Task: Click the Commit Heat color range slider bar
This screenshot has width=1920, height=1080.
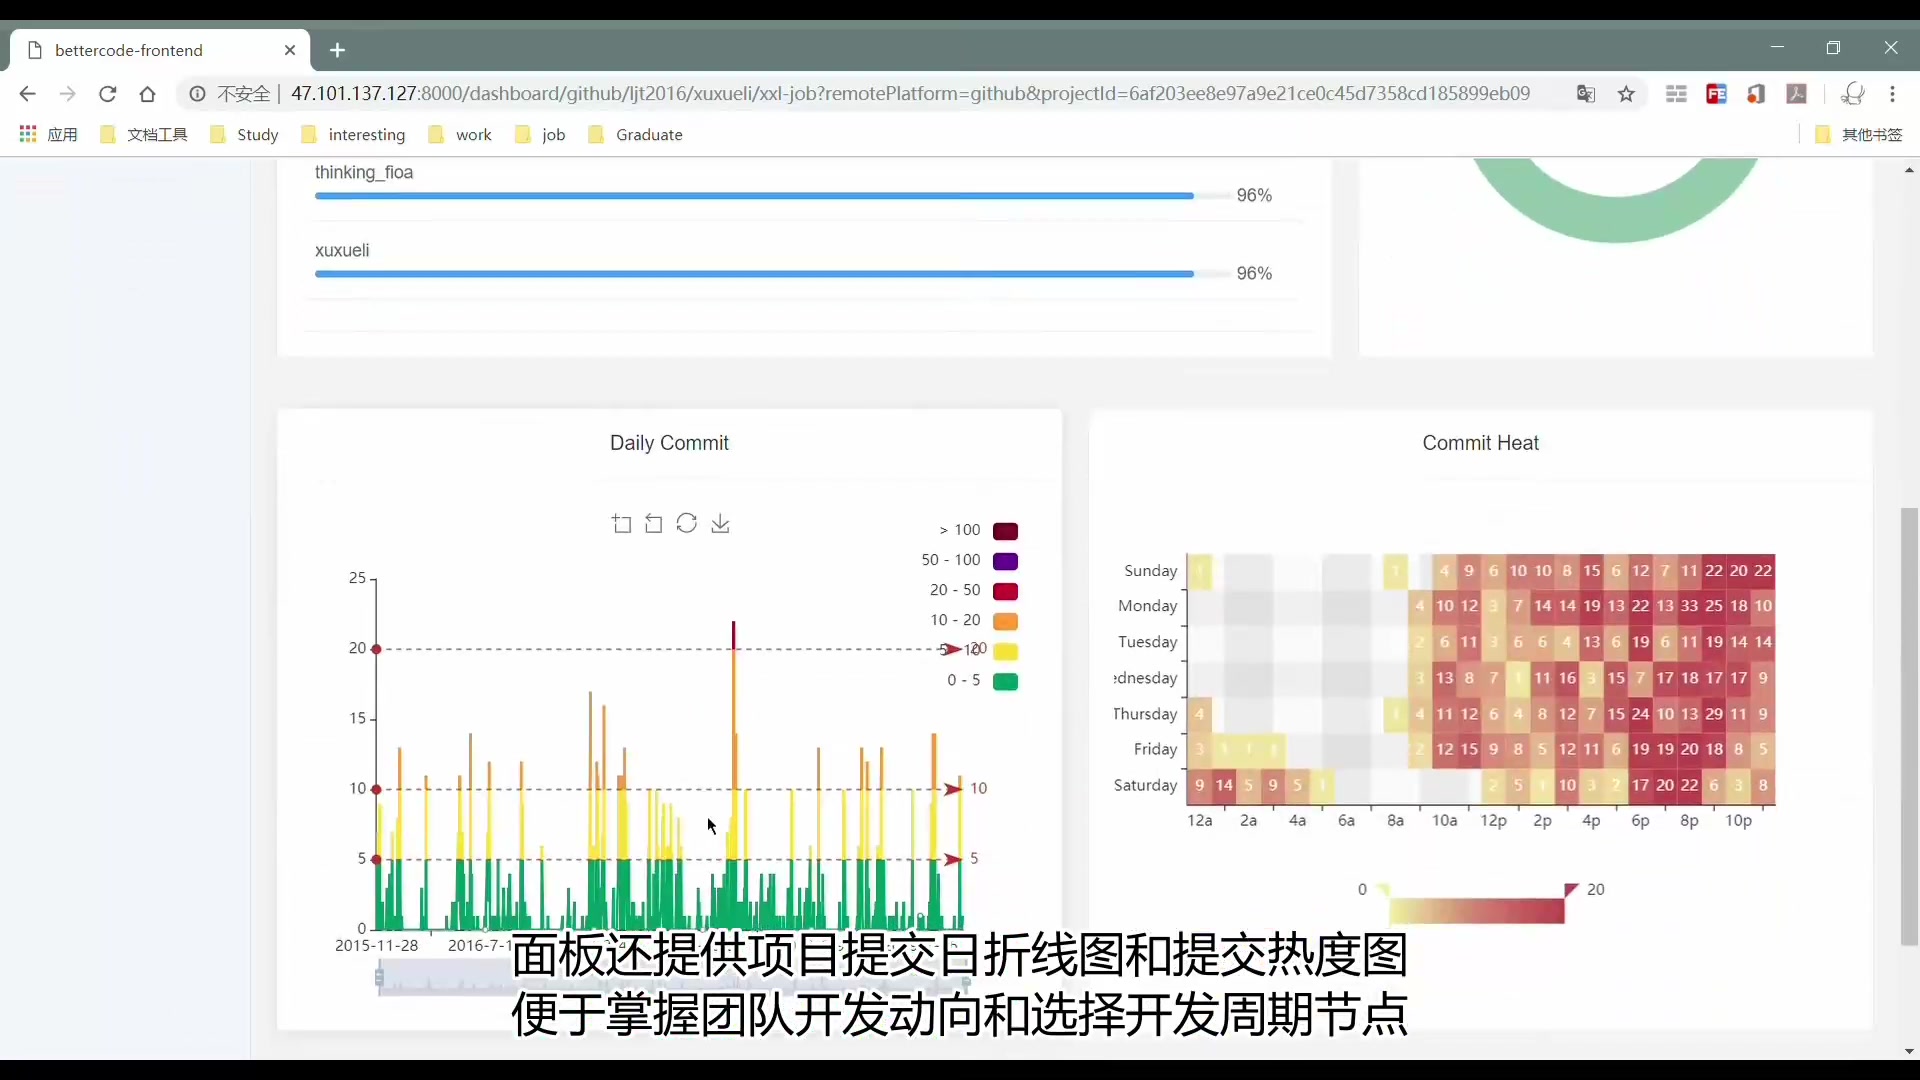Action: point(1476,911)
